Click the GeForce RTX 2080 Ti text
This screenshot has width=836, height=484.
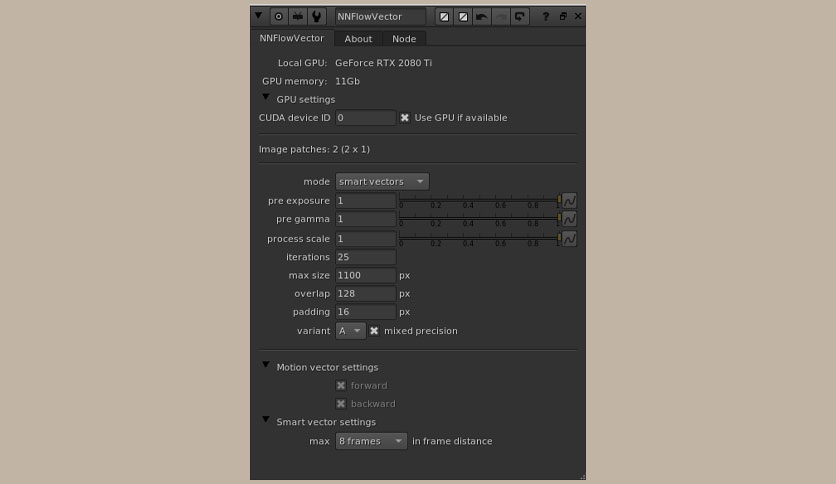(x=383, y=63)
